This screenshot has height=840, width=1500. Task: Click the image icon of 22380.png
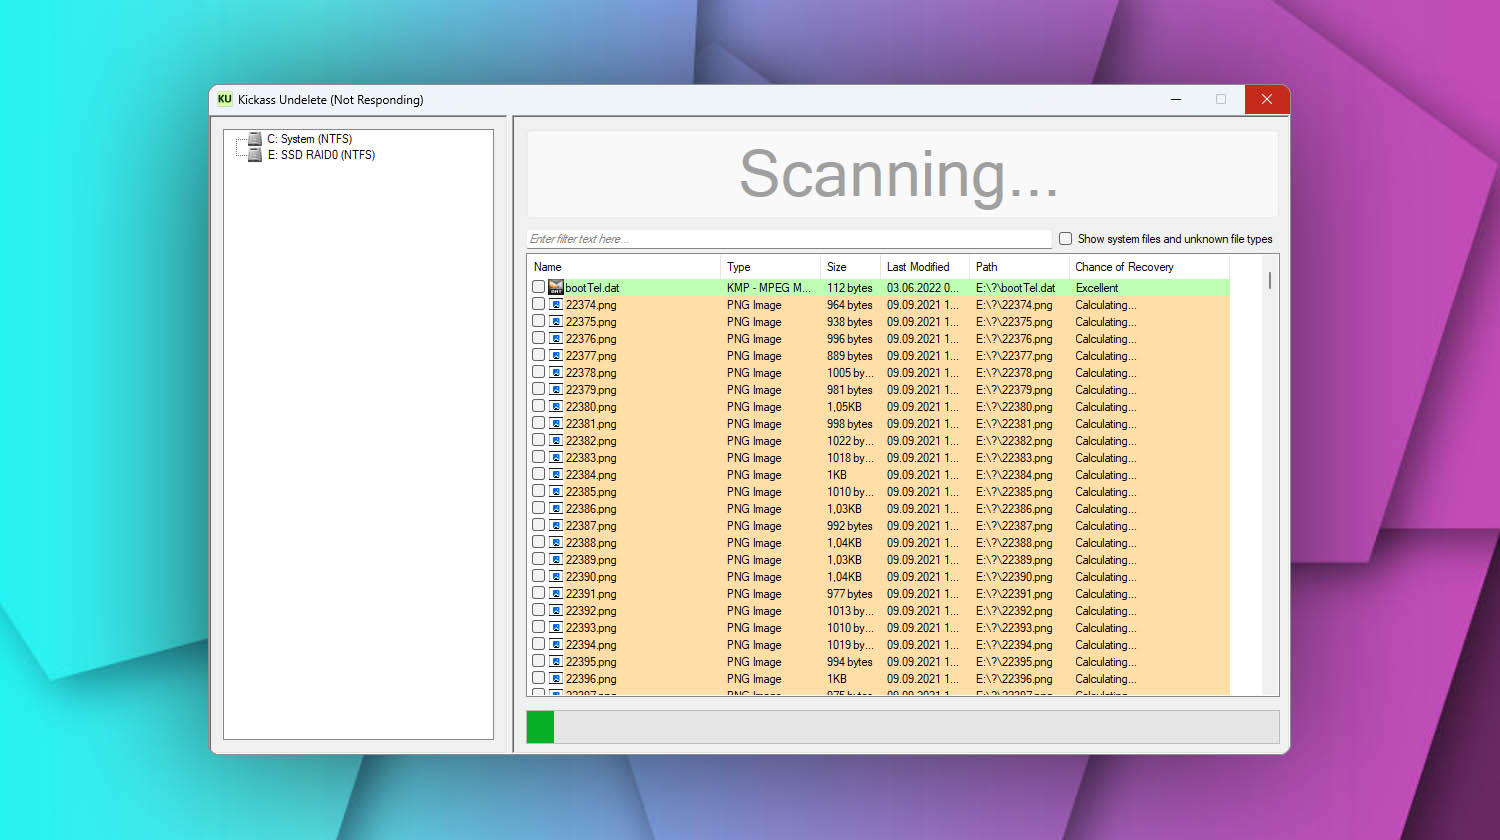(556, 406)
